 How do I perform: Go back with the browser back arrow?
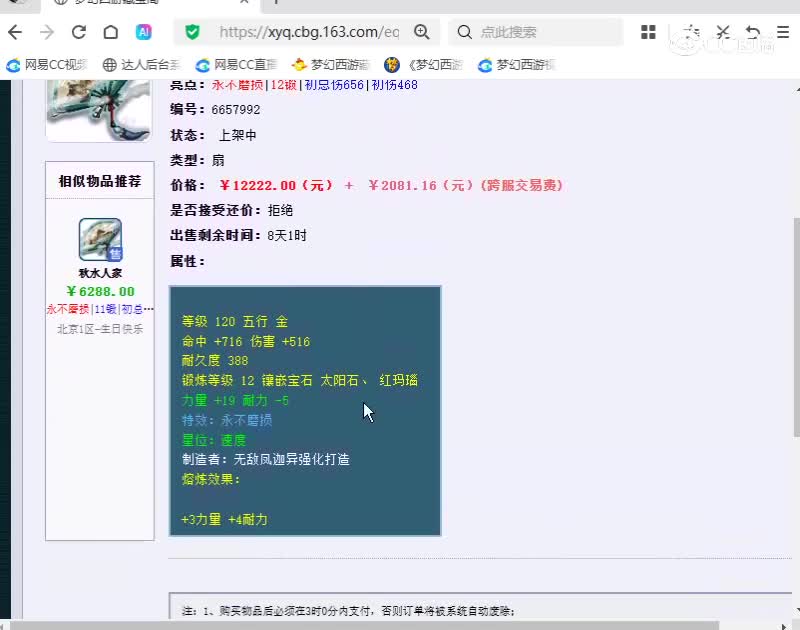click(15, 33)
